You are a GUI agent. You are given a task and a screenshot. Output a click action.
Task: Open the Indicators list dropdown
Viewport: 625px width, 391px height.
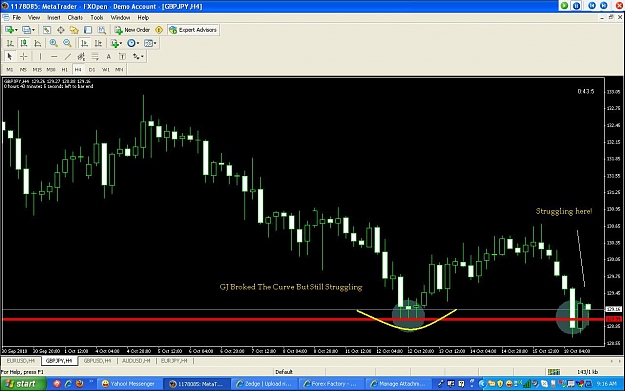(x=116, y=43)
